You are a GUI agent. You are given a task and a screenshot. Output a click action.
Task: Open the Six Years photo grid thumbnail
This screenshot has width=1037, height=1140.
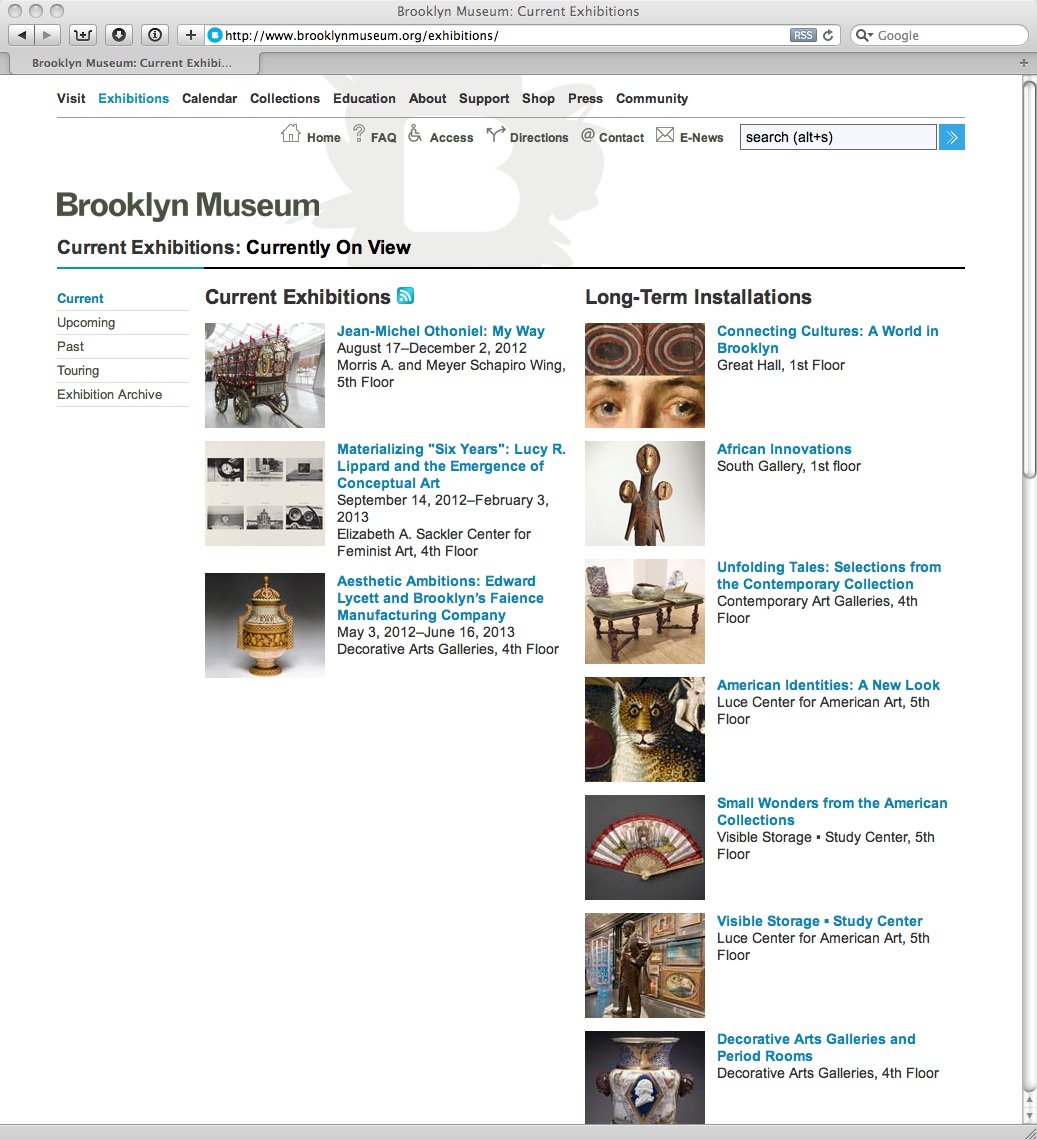point(265,493)
